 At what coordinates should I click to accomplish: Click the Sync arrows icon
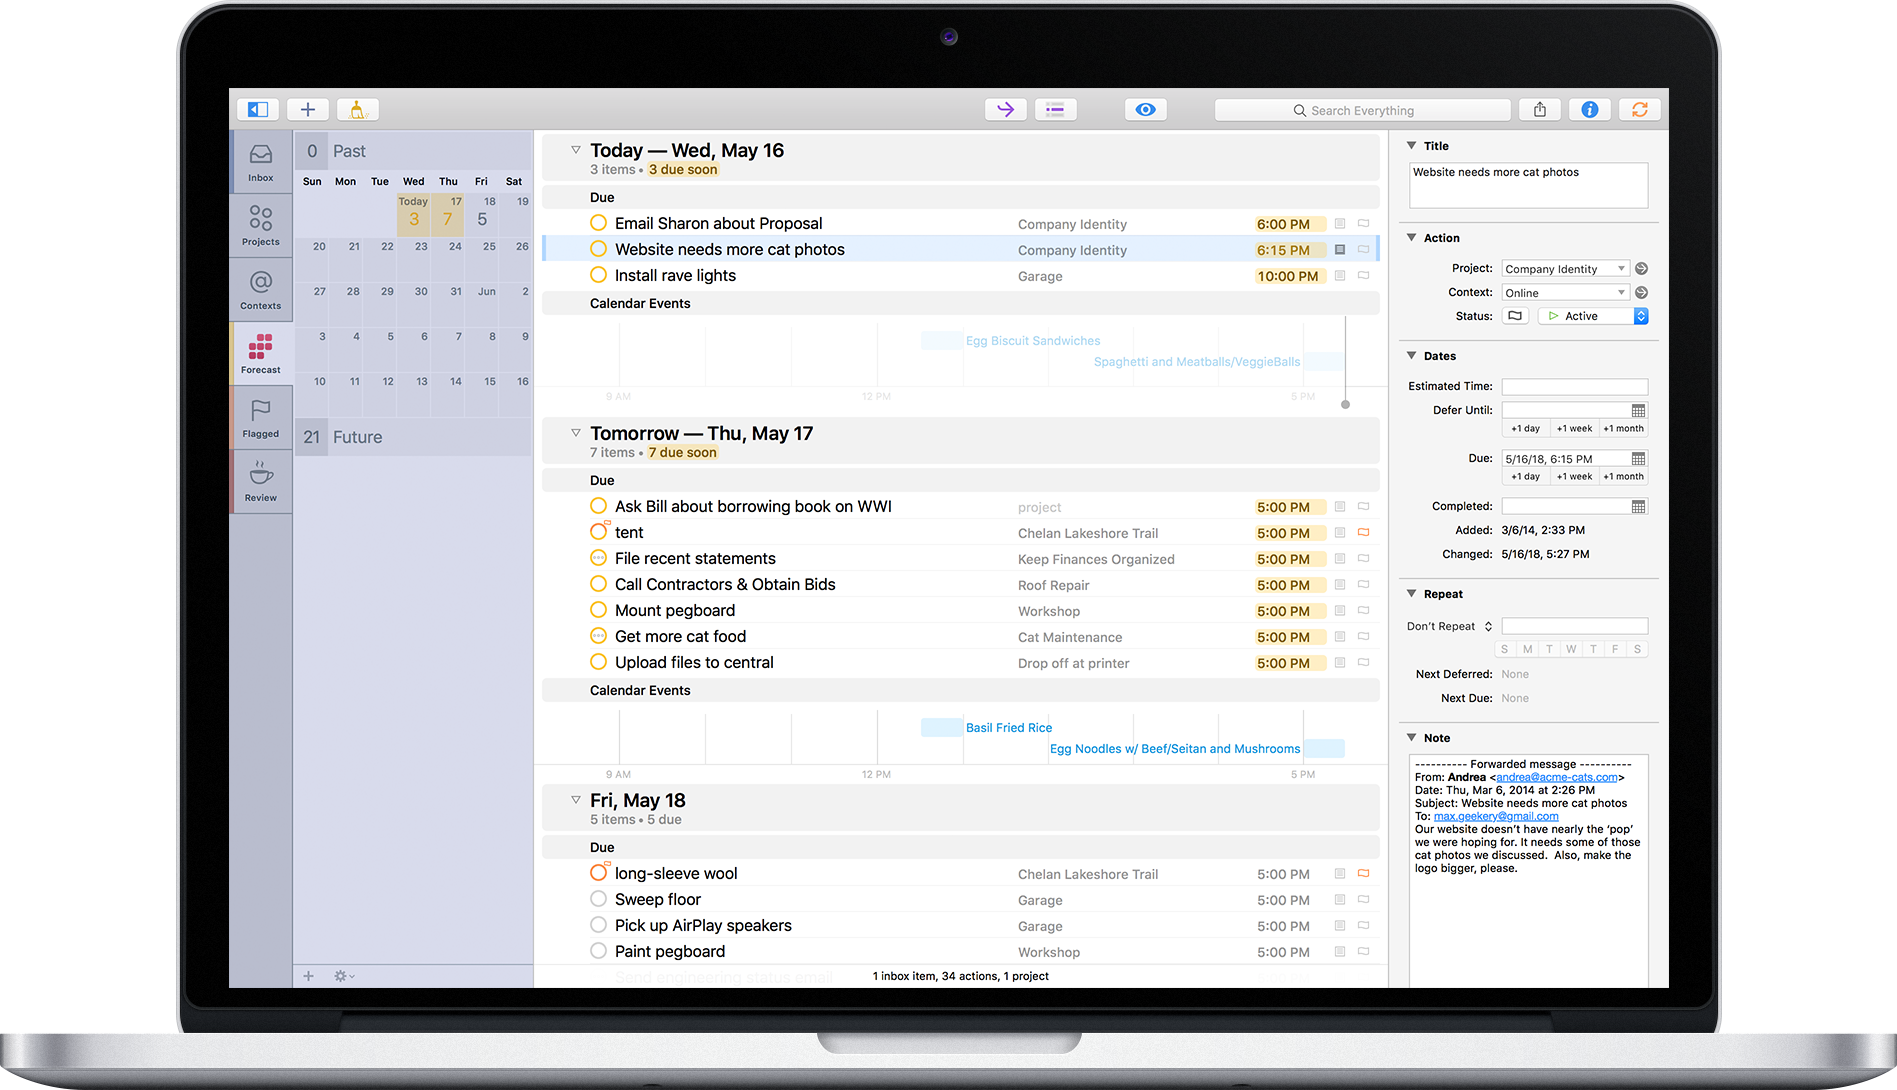(x=1639, y=110)
